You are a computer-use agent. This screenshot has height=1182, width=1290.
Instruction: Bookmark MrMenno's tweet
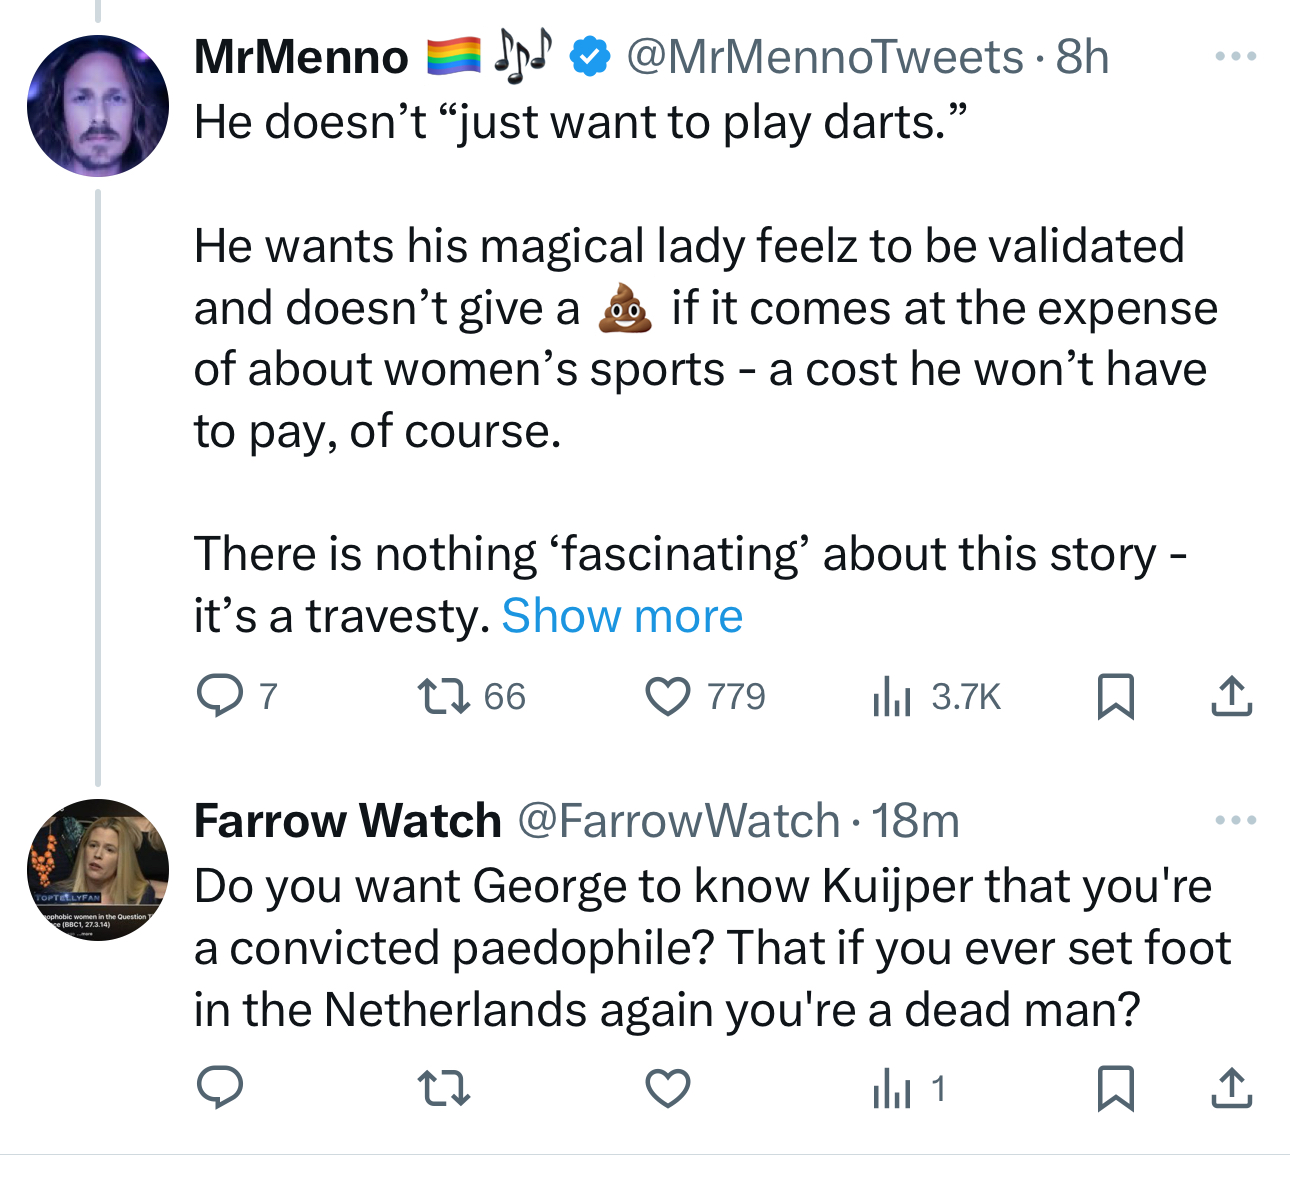point(1115,696)
